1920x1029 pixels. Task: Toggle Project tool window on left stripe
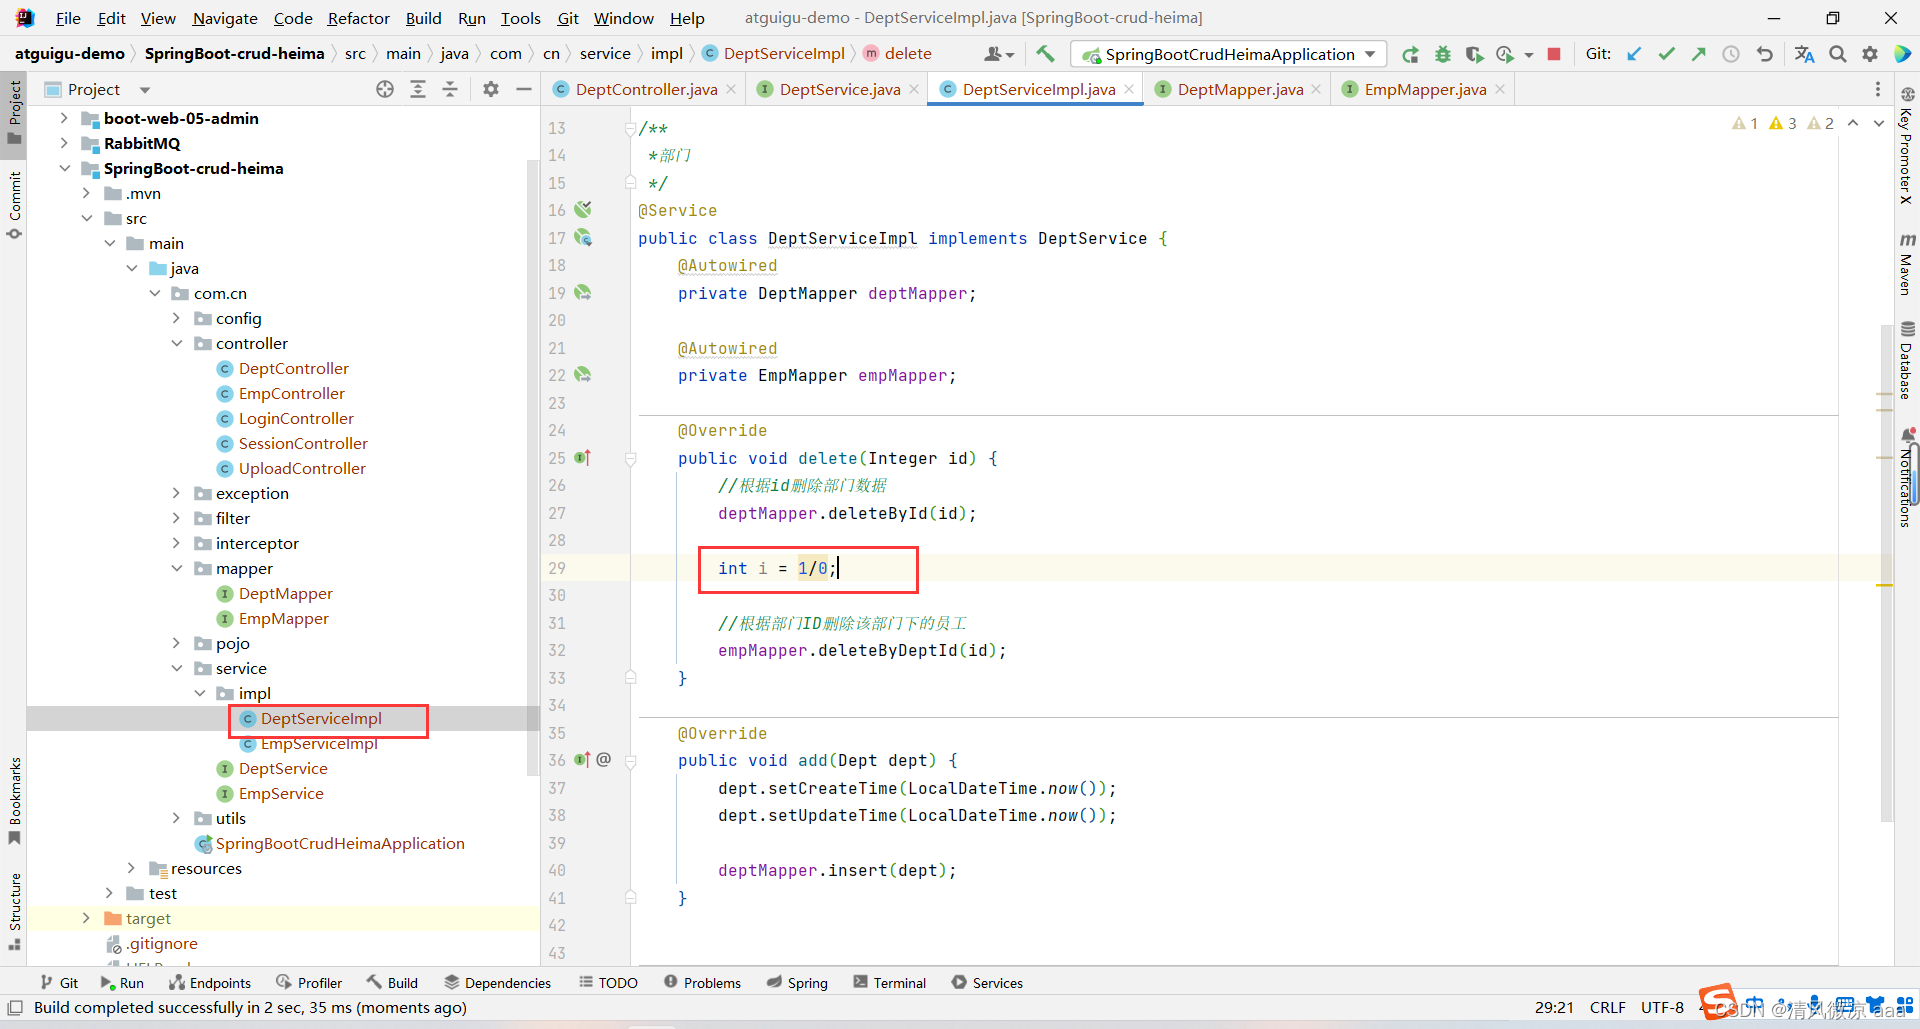(14, 112)
